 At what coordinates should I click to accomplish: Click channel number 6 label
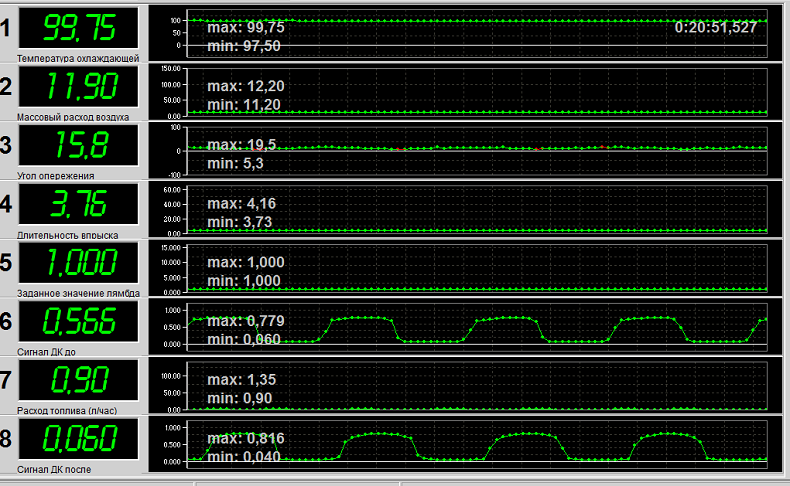(x=7, y=321)
